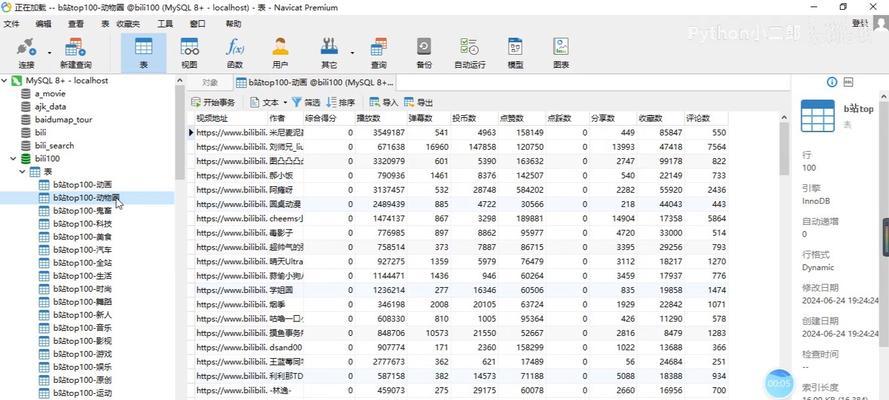889x400 pixels.
Task: Open the 连接 connection tool
Action: pos(26,53)
